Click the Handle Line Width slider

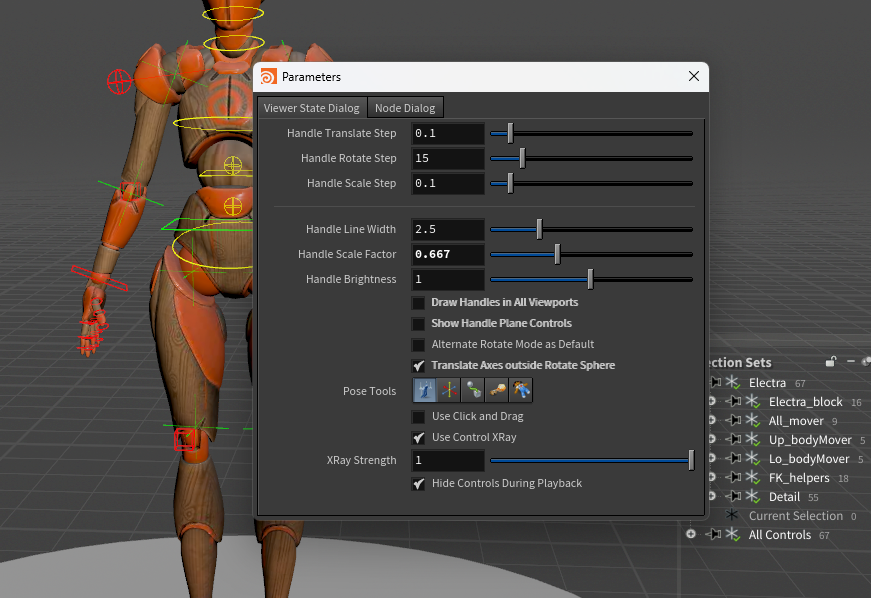pos(592,229)
